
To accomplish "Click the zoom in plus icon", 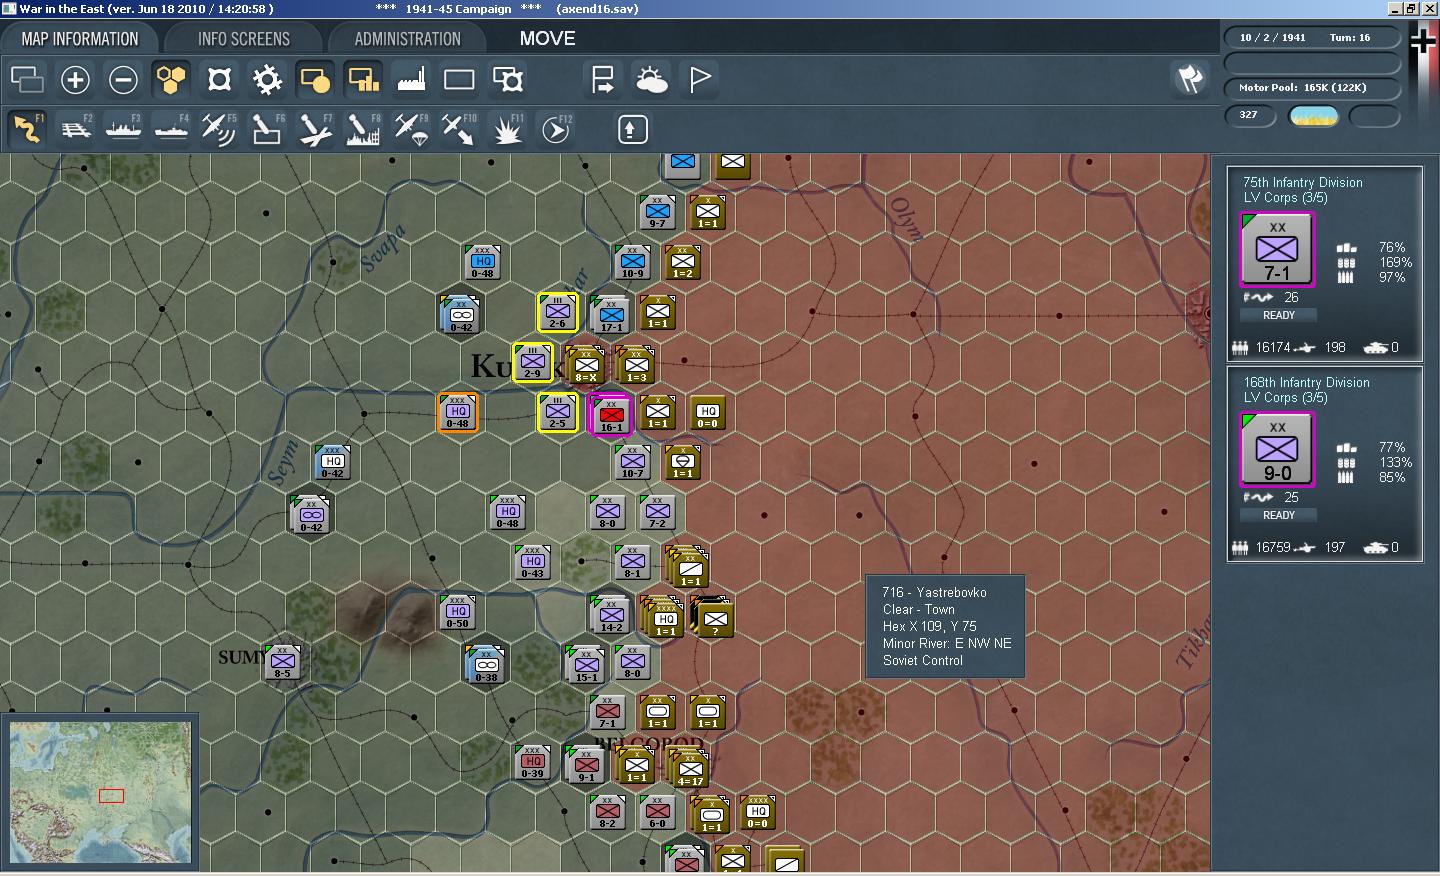I will tap(75, 80).
